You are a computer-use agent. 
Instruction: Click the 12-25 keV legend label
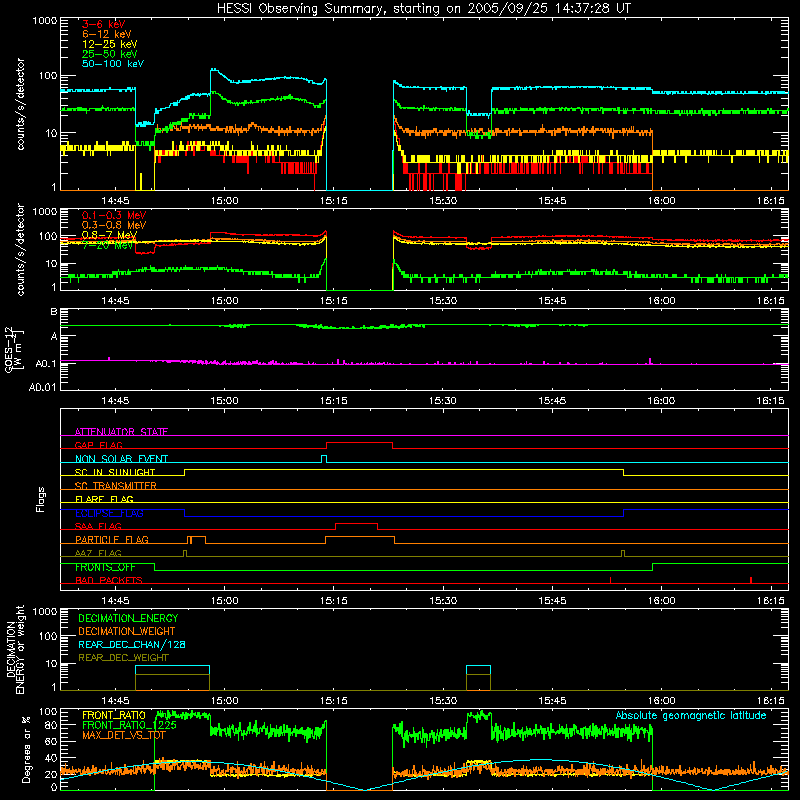point(109,44)
